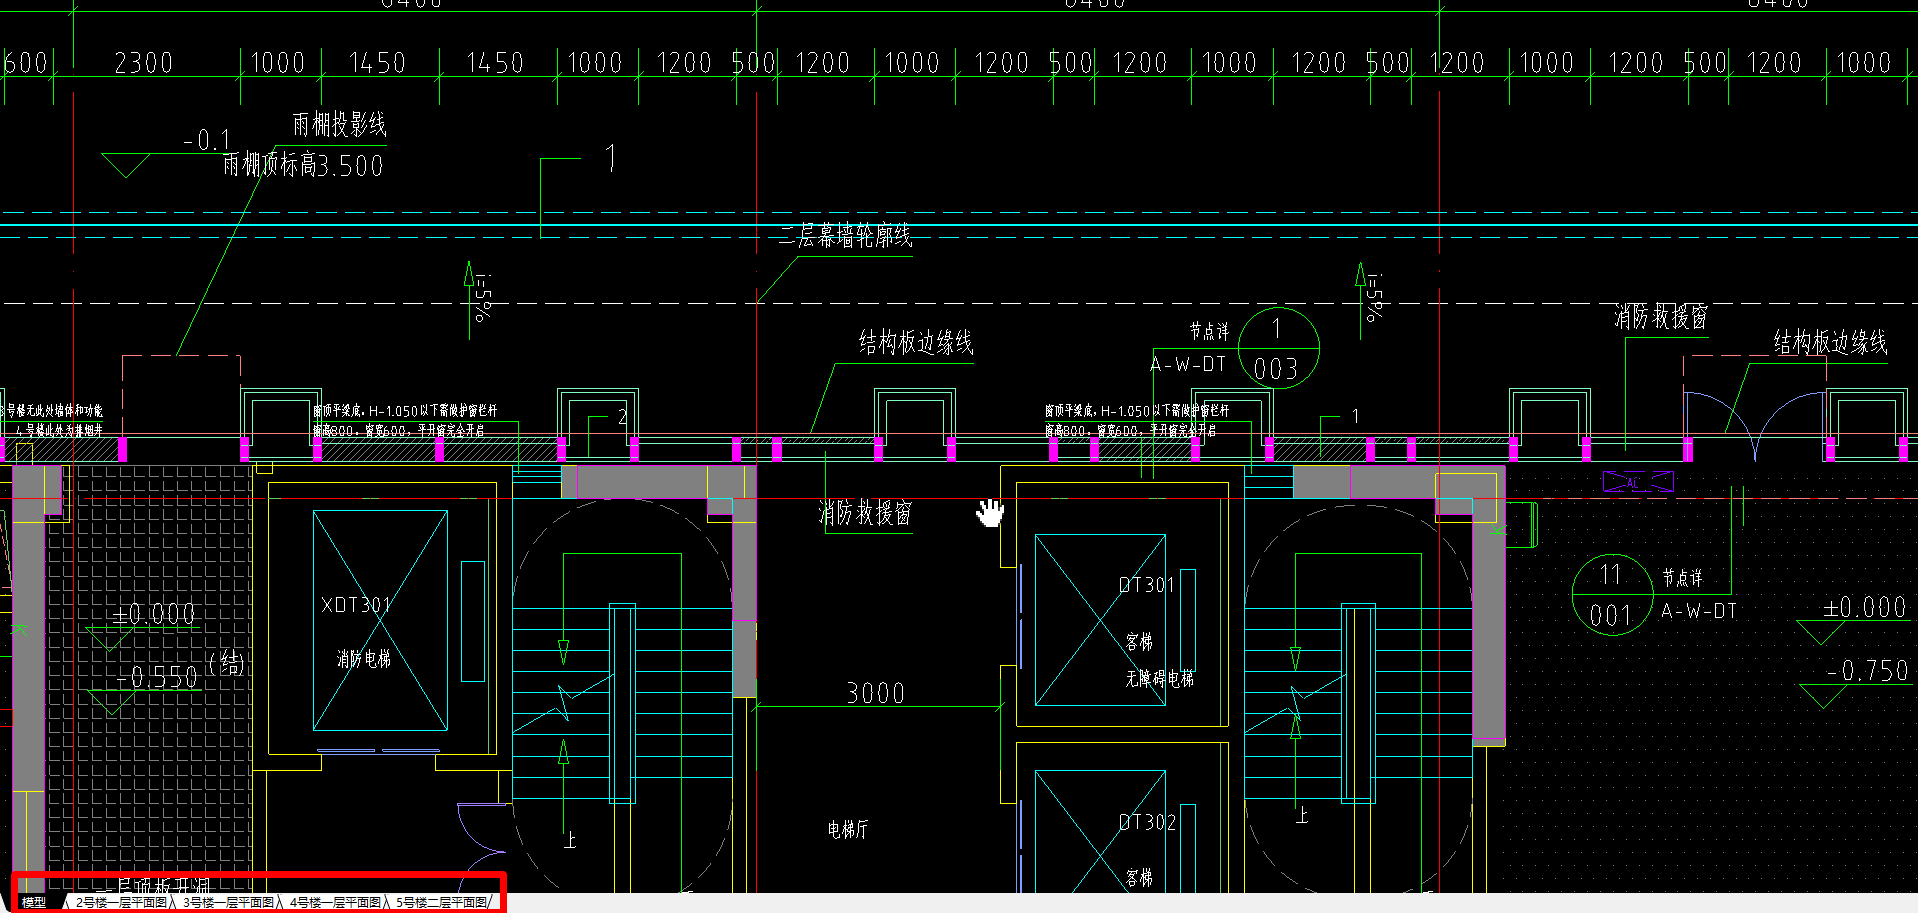Viewport: 1918px width, 913px height.
Task: Select the 2300 dimension value
Action: pyautogui.click(x=144, y=63)
